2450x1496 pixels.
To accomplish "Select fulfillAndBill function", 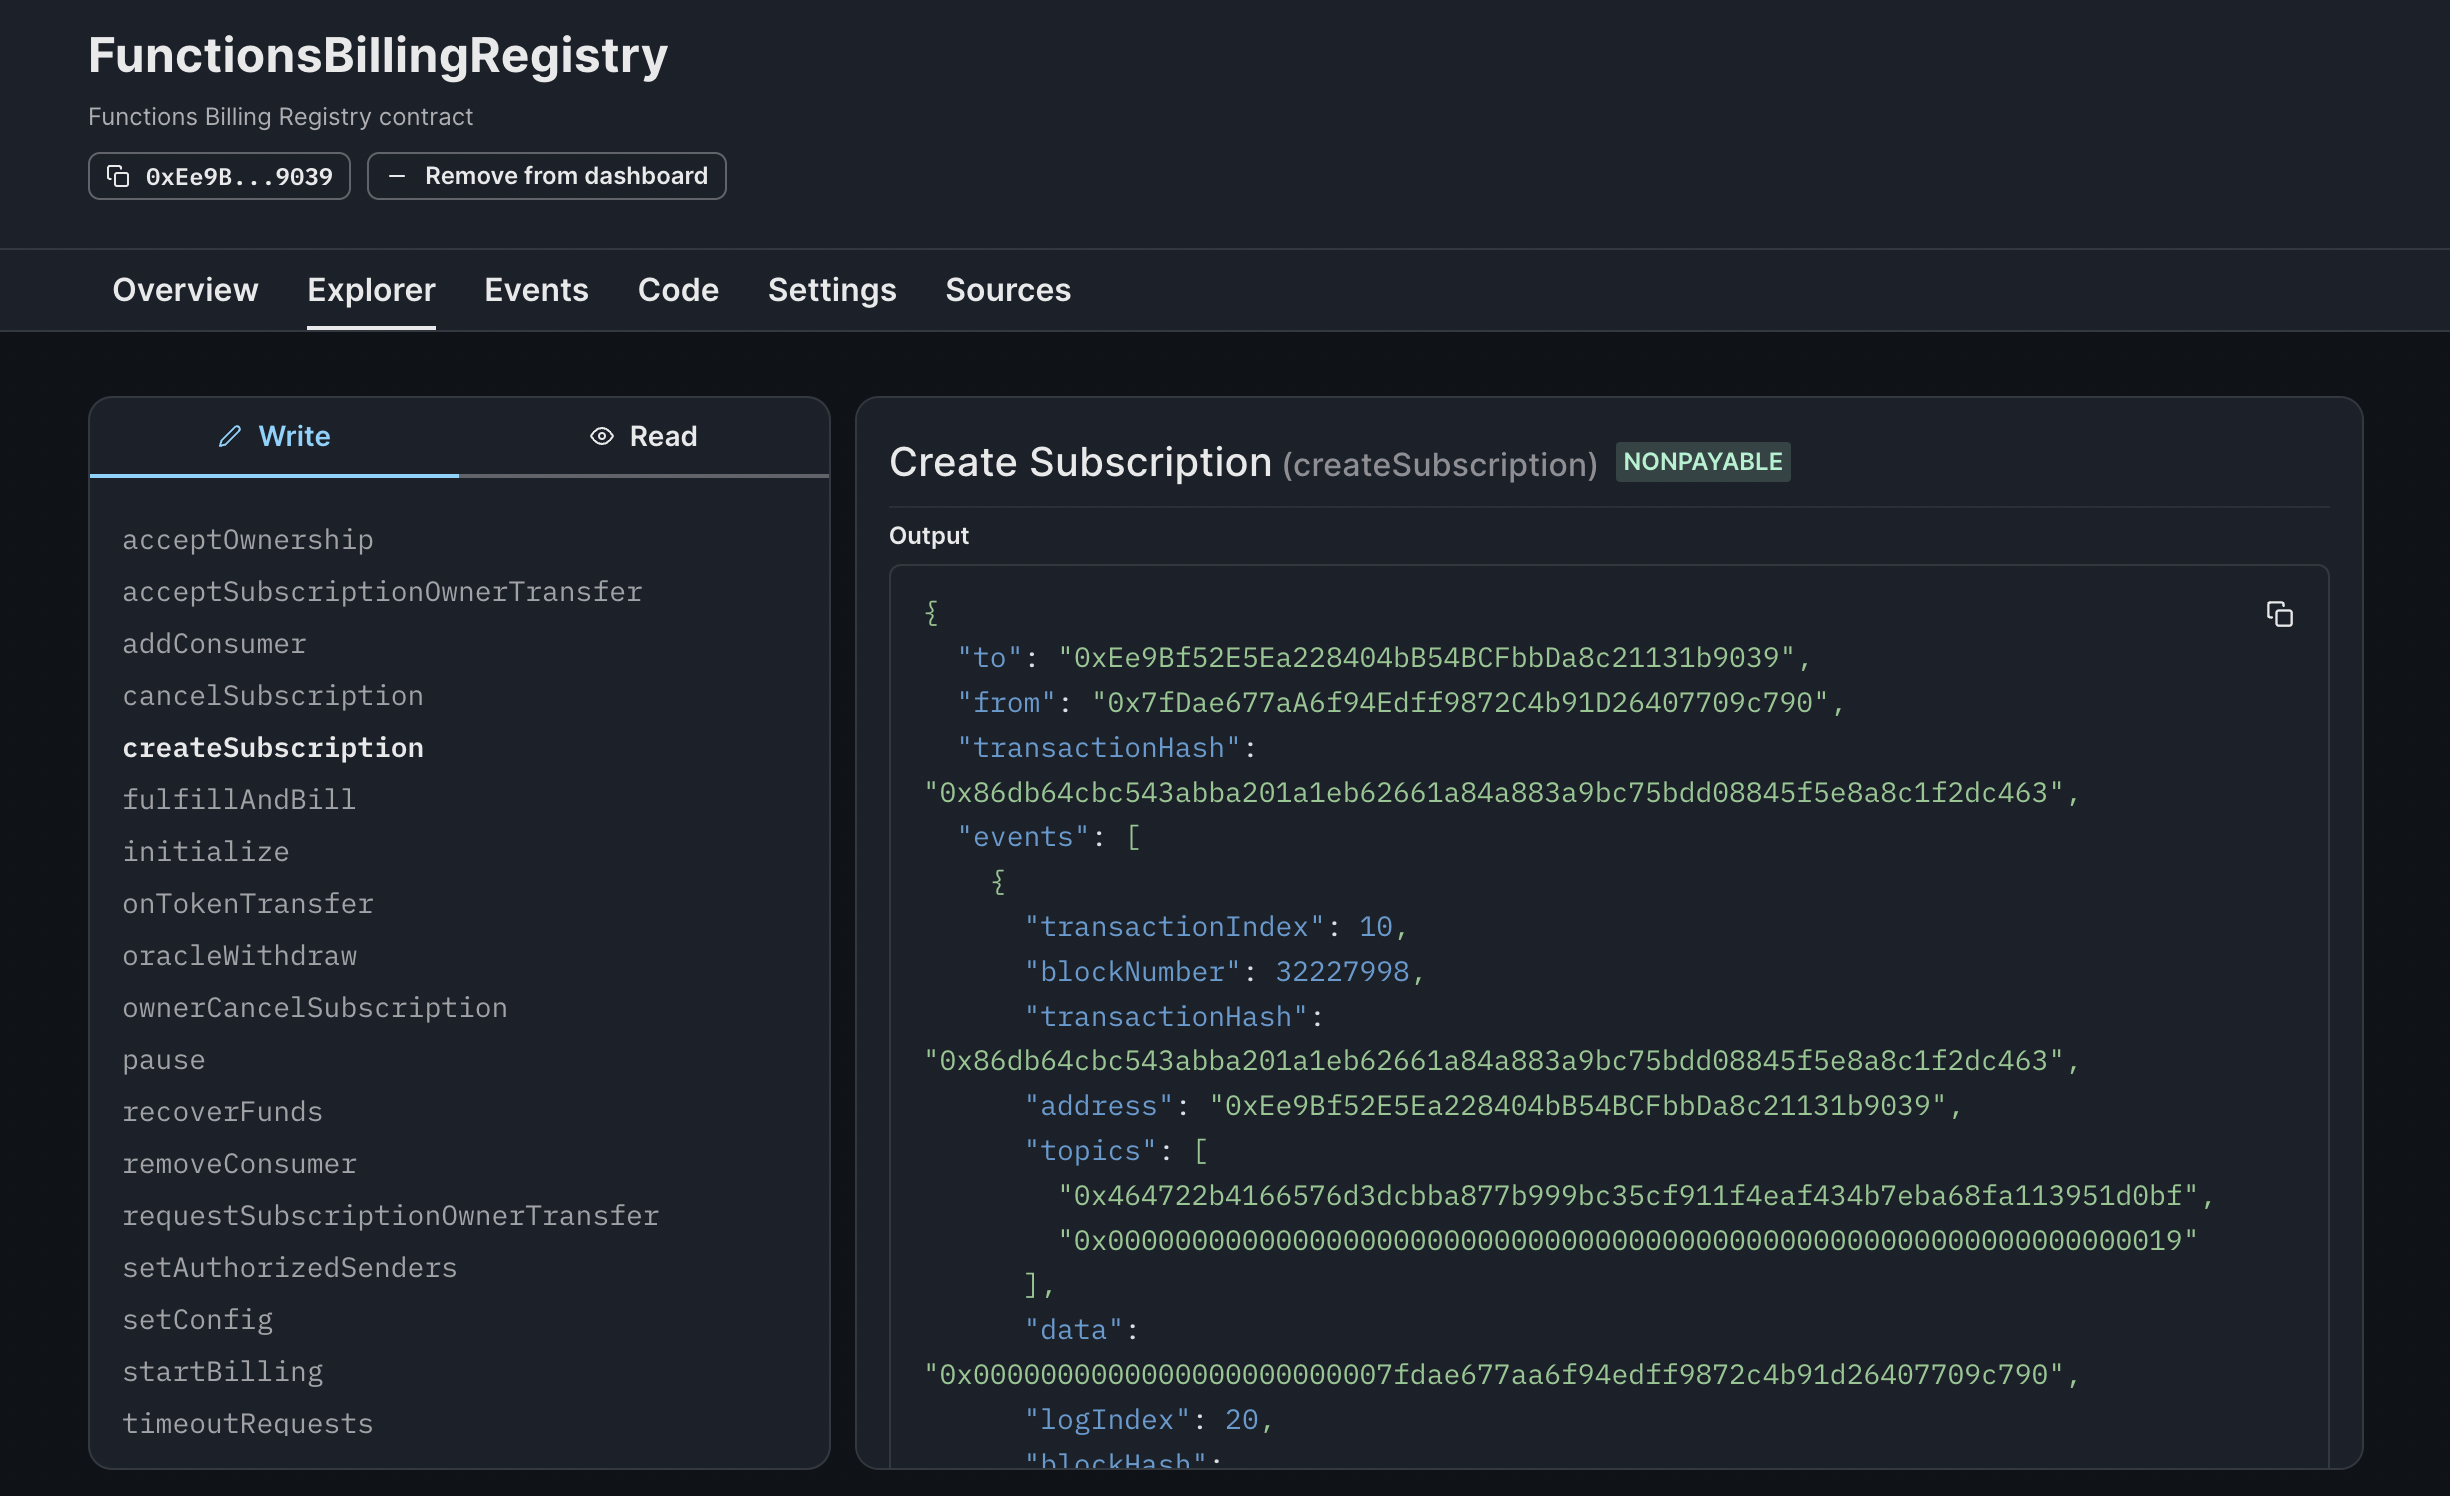I will tap(238, 800).
